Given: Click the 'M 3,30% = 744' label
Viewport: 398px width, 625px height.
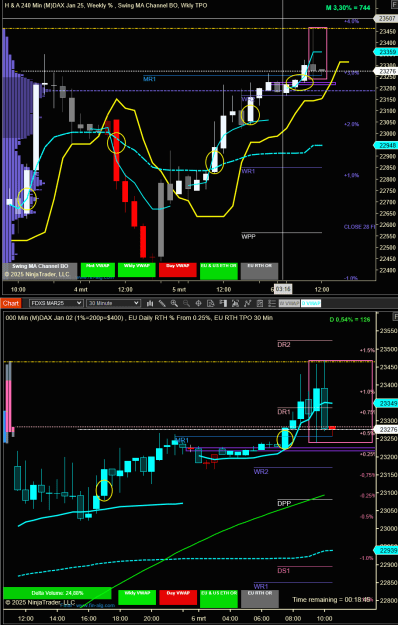Looking at the screenshot, I should click(x=348, y=7).
